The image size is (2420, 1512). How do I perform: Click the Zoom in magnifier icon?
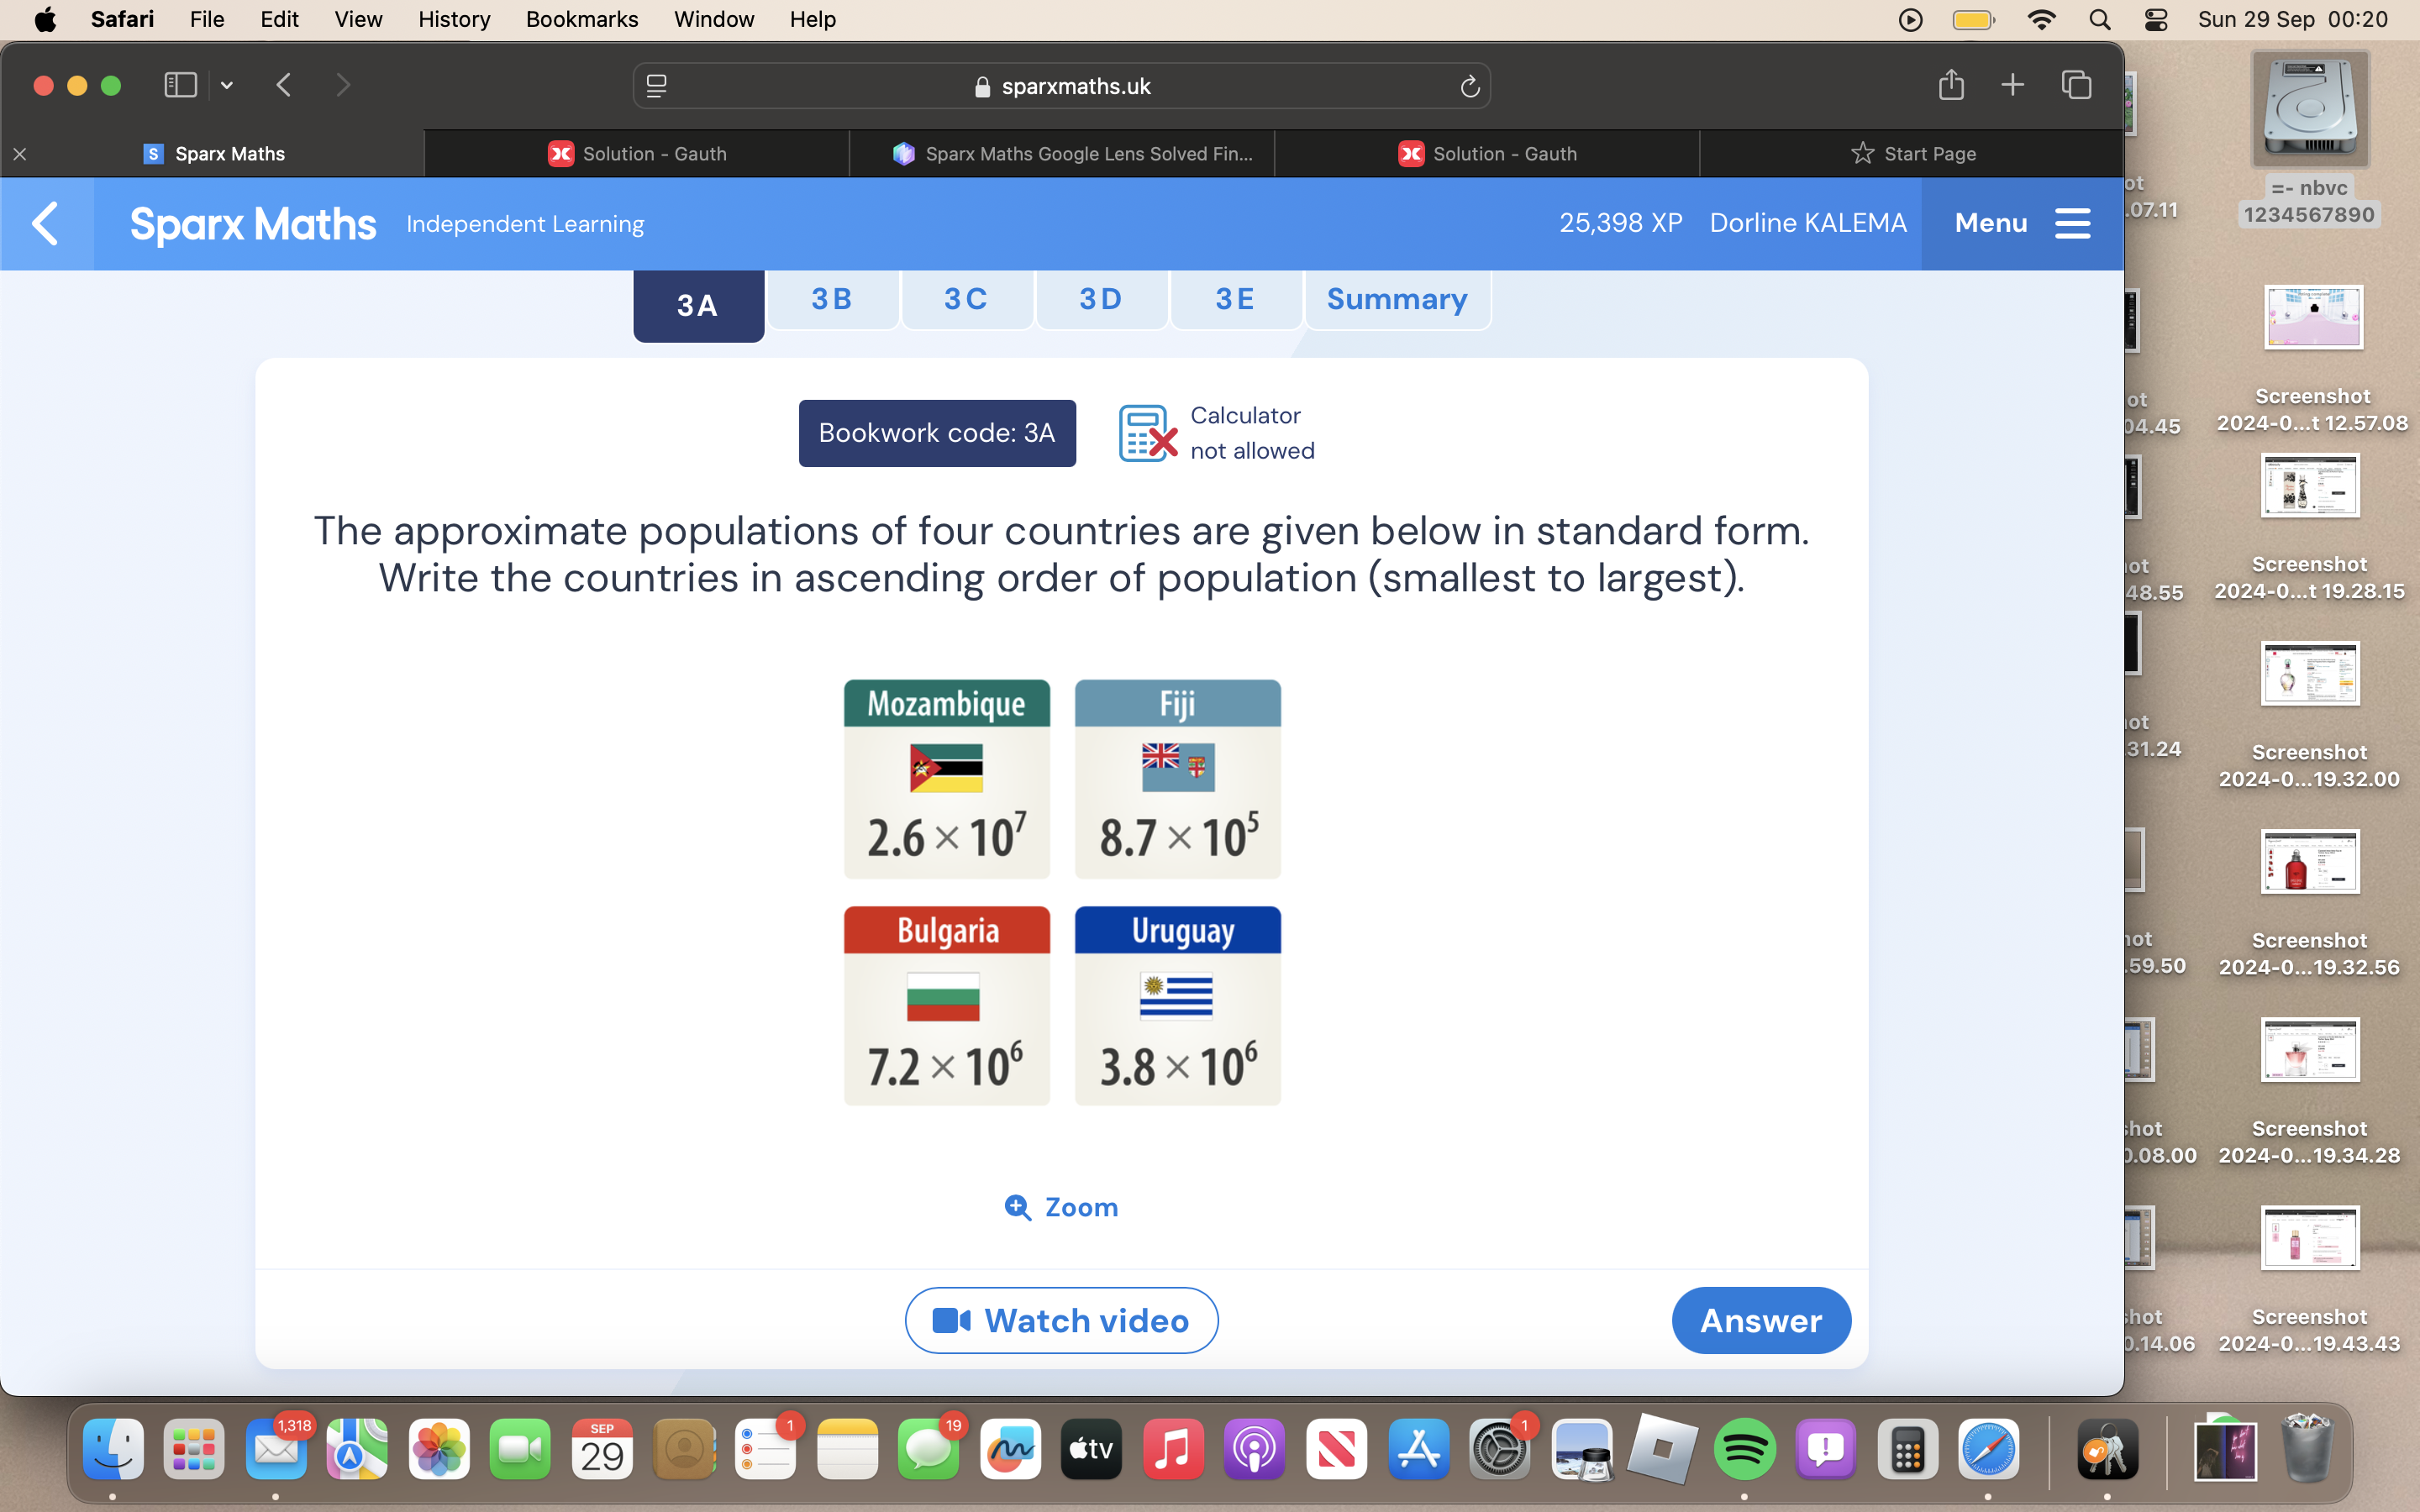pyautogui.click(x=1016, y=1205)
